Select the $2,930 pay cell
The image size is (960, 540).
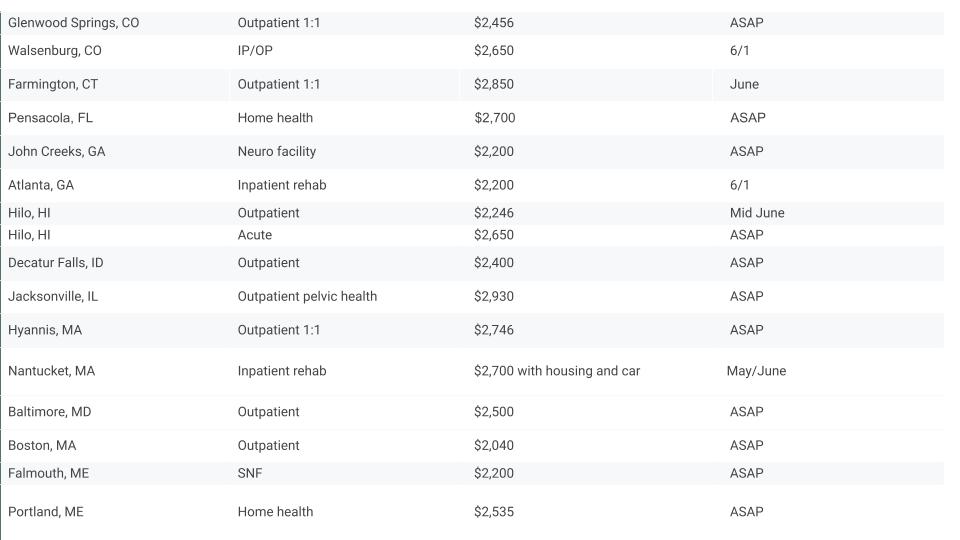coord(493,296)
